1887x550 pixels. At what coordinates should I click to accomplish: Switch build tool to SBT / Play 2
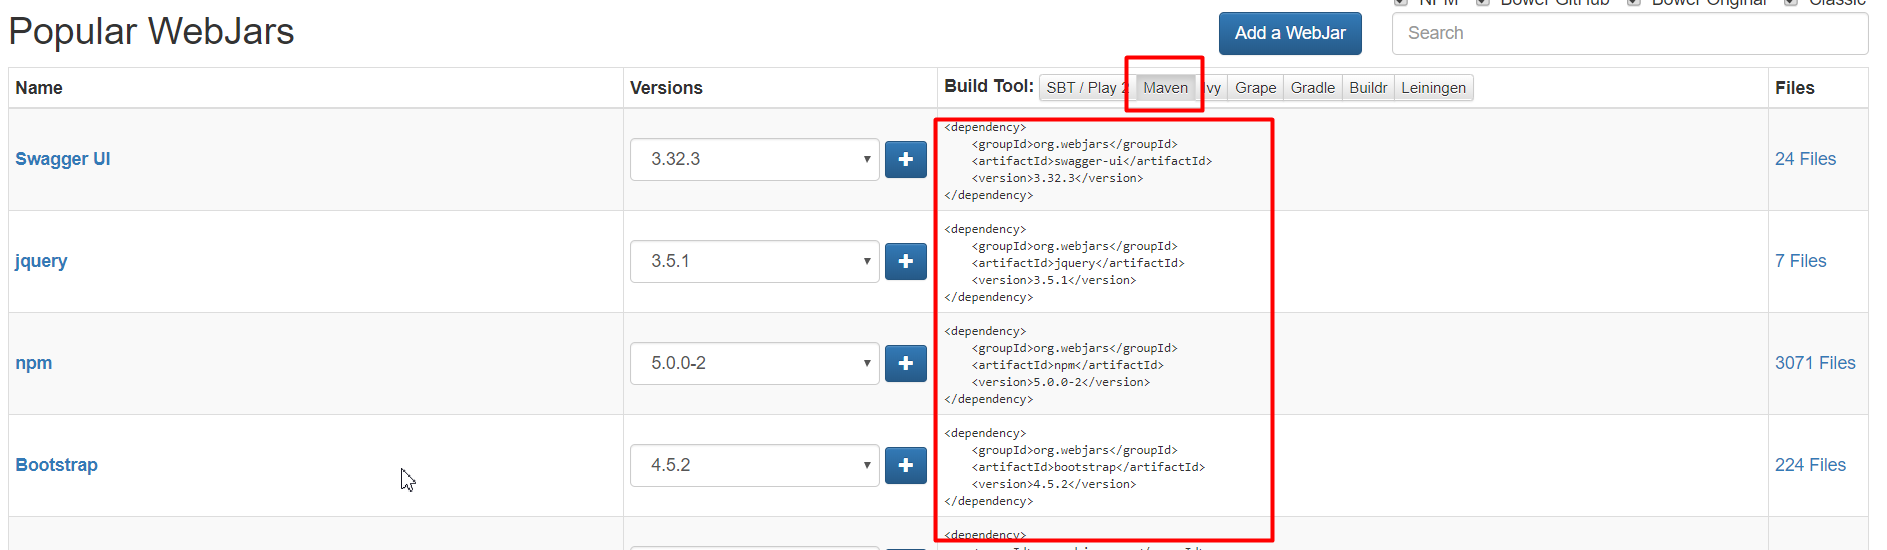(x=1084, y=88)
